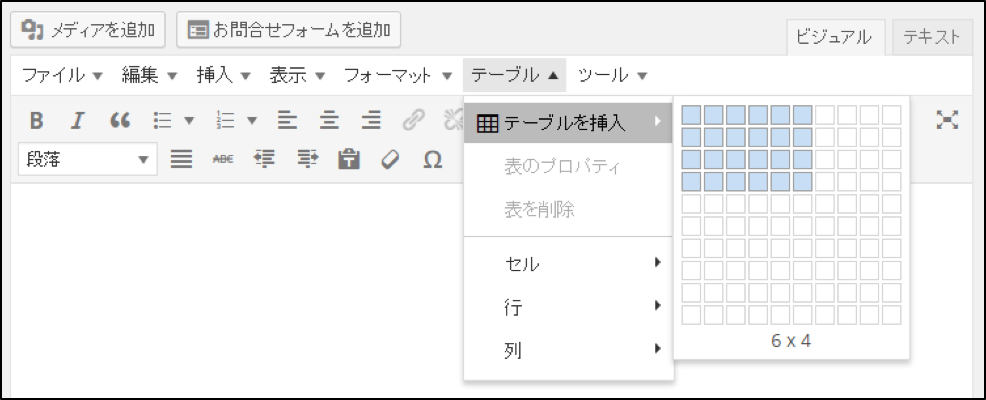Open the 挿入 menu
The image size is (986, 400).
click(x=223, y=75)
